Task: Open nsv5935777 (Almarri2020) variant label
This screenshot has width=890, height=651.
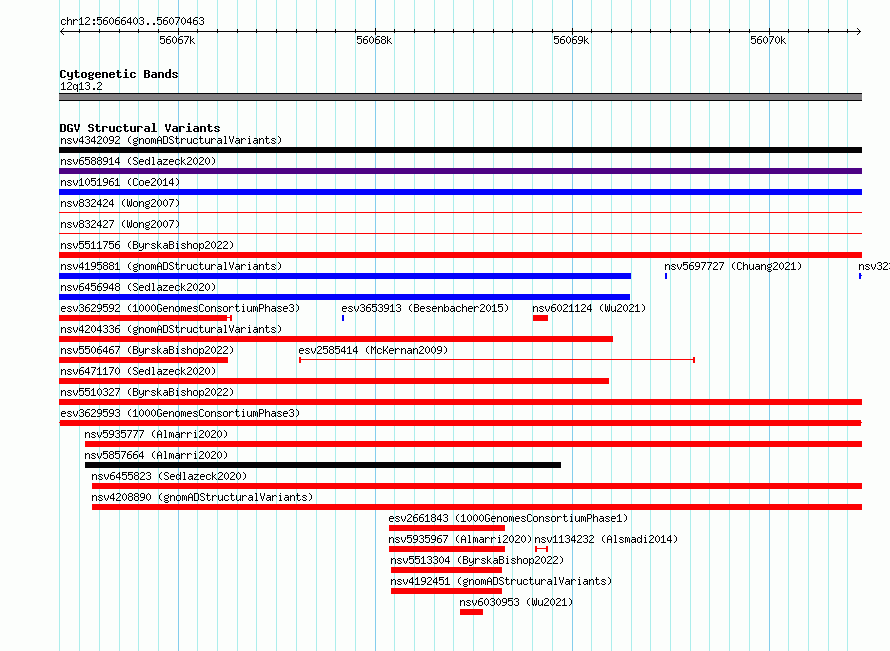Action: pyautogui.click(x=156, y=434)
